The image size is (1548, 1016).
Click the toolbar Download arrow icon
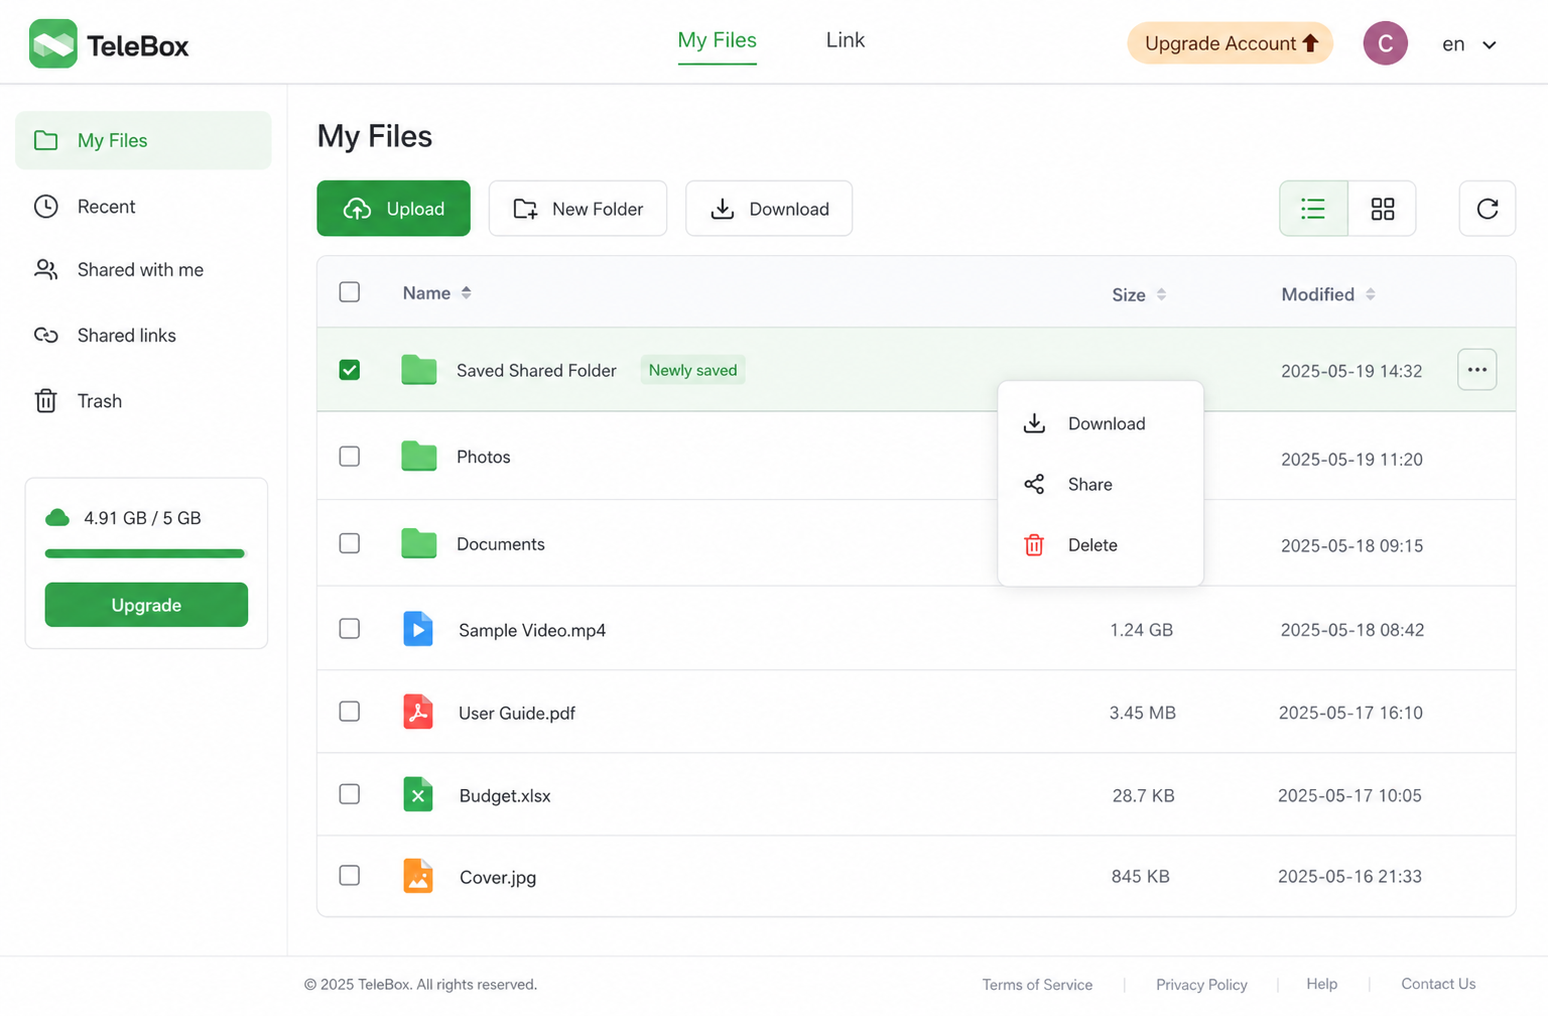click(x=722, y=208)
